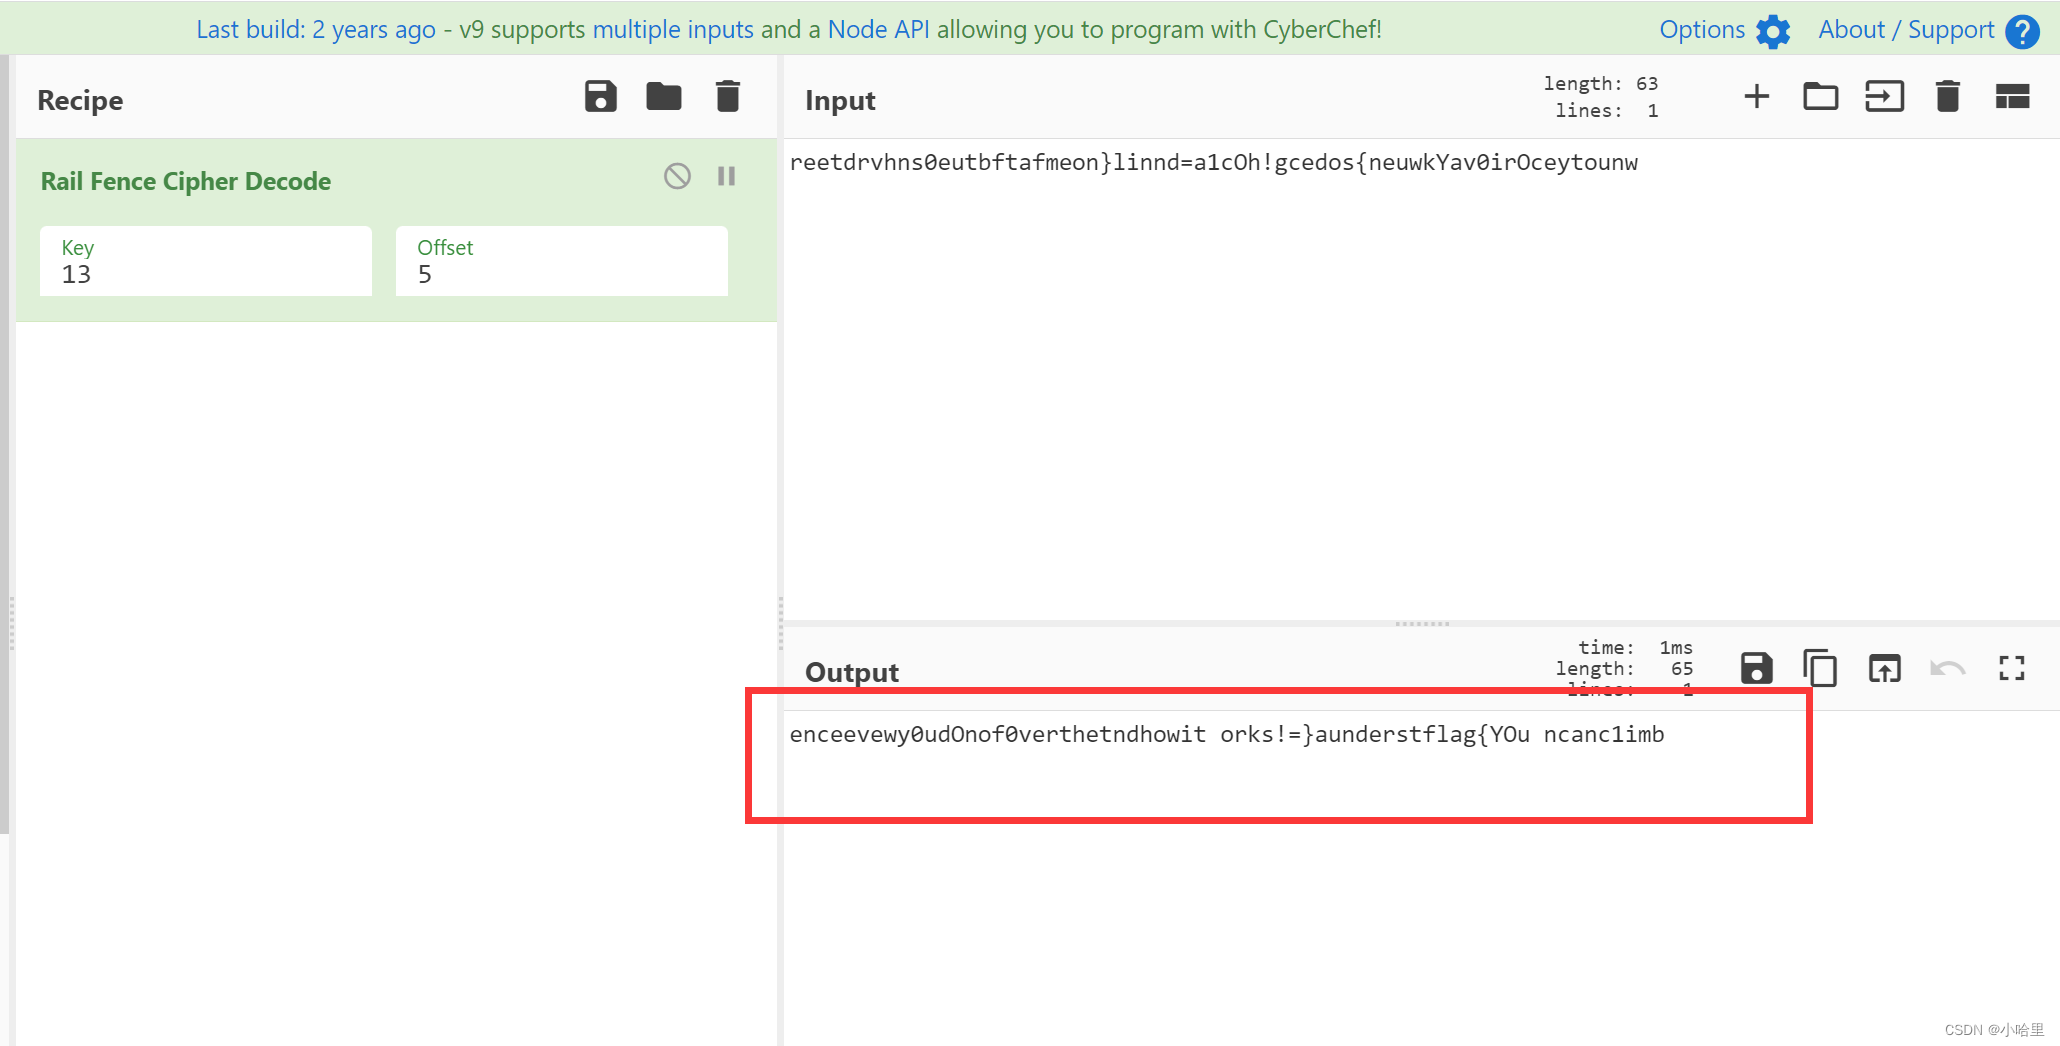Disable the Rail Fence Cipher Decode operation
Image resolution: width=2060 pixels, height=1046 pixels.
[x=677, y=177]
